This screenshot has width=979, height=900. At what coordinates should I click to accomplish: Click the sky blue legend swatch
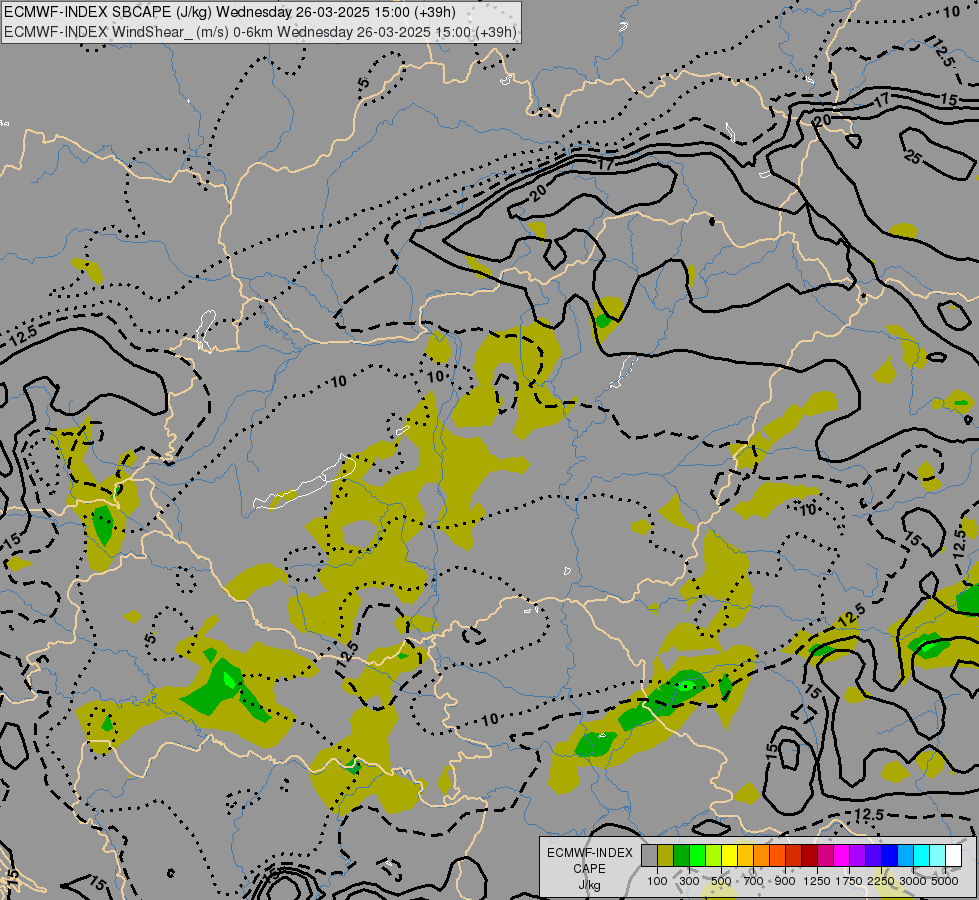[x=905, y=856]
